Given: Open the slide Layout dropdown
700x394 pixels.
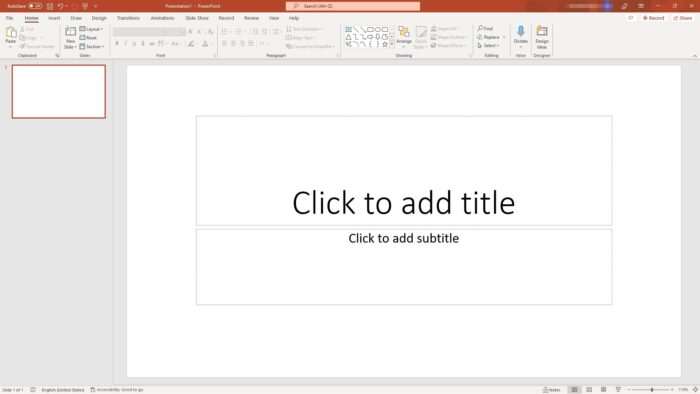Looking at the screenshot, I should (91, 29).
